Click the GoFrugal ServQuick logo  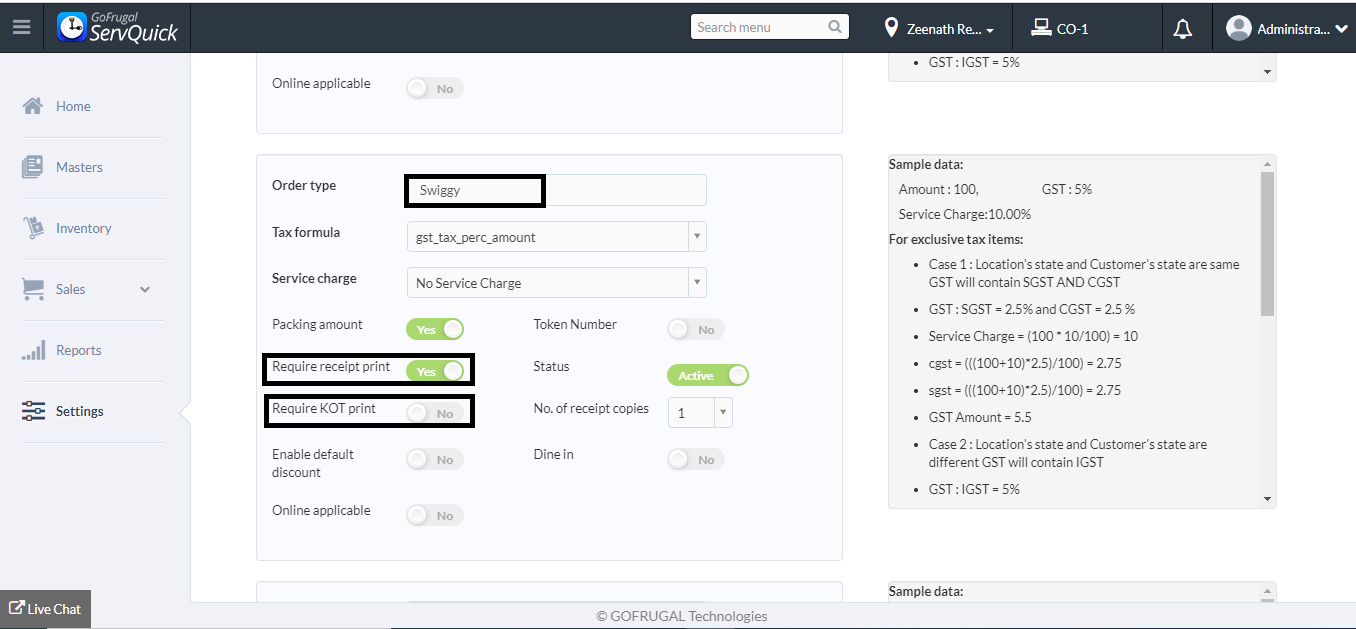[x=118, y=28]
